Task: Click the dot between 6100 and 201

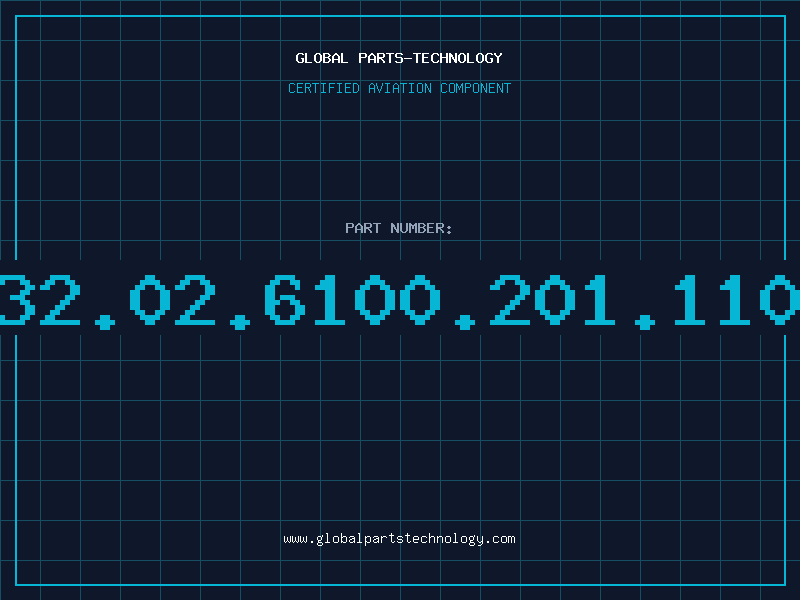Action: tap(465, 322)
